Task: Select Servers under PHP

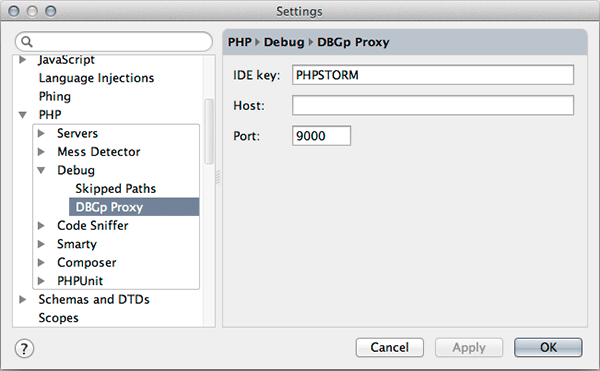Action: tap(77, 133)
